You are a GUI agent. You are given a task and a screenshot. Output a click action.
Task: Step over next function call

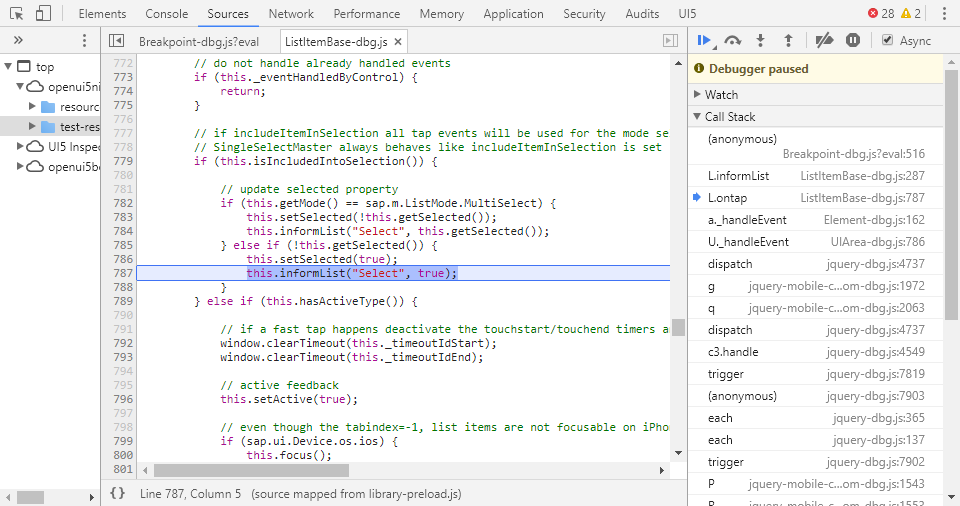coord(733,40)
